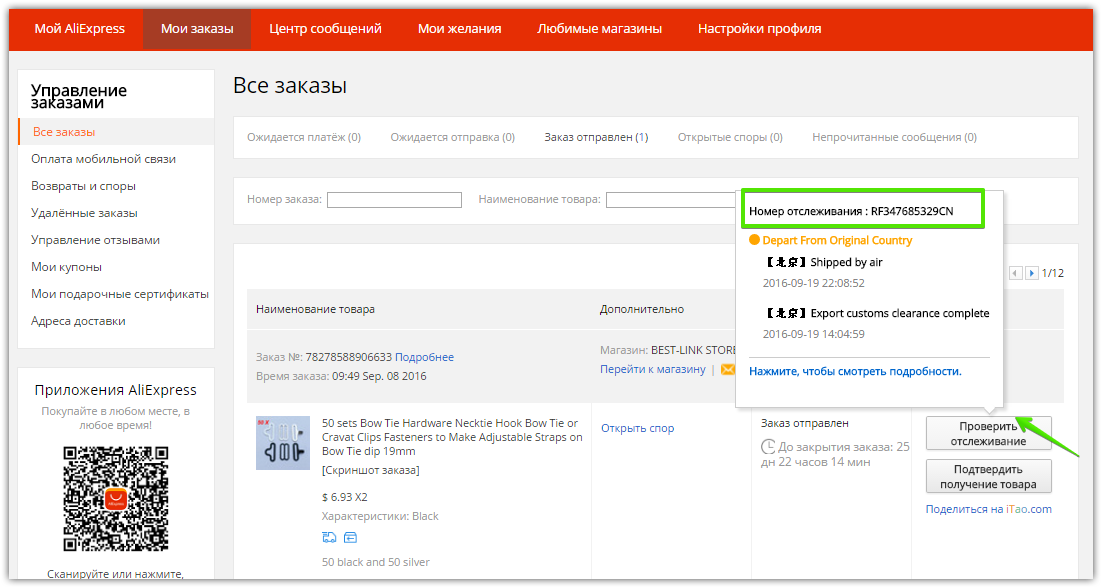Open Мои подарочные сертификаты
This screenshot has height=588, width=1102.
click(x=119, y=294)
